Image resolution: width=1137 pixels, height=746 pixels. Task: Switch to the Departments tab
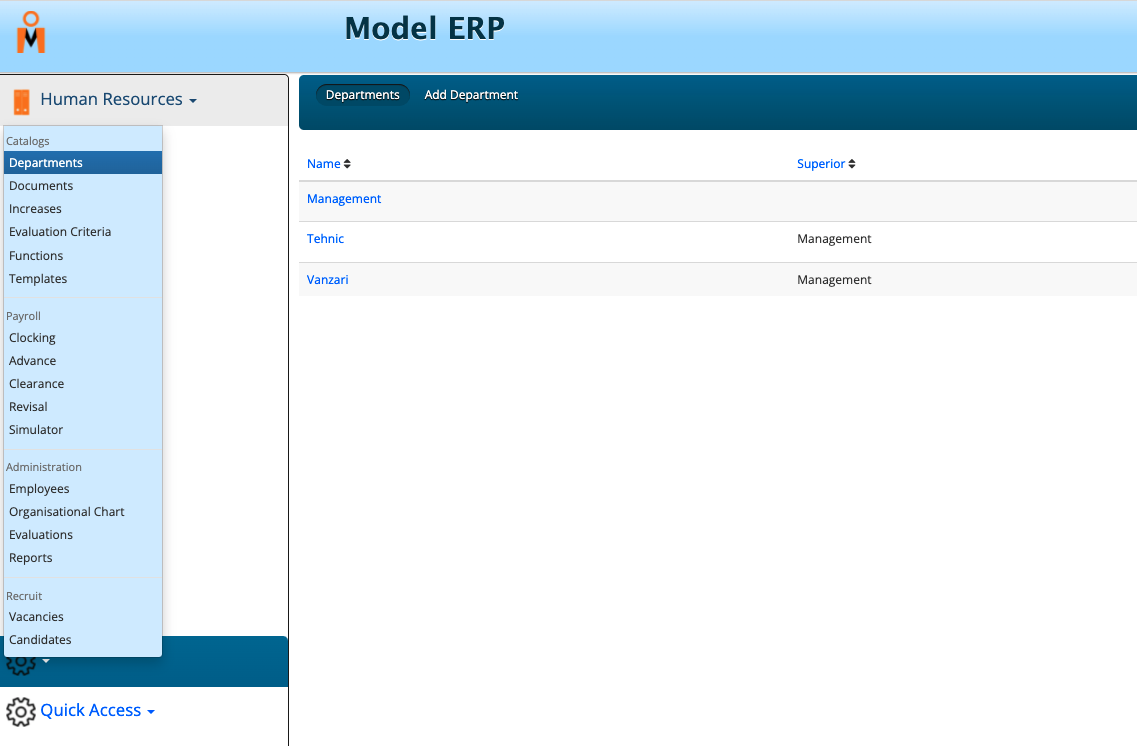pyautogui.click(x=362, y=95)
